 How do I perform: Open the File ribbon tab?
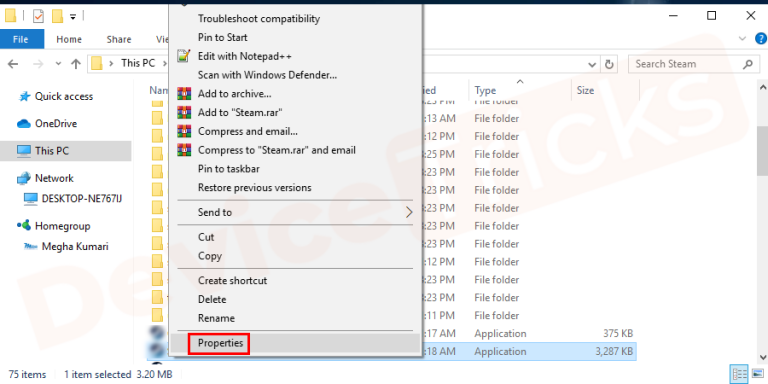coord(22,39)
